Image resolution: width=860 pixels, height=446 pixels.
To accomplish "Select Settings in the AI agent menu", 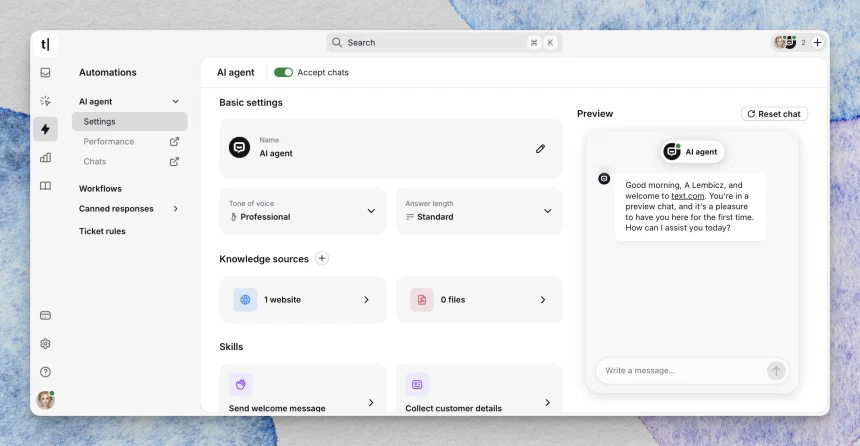I will 129,121.
